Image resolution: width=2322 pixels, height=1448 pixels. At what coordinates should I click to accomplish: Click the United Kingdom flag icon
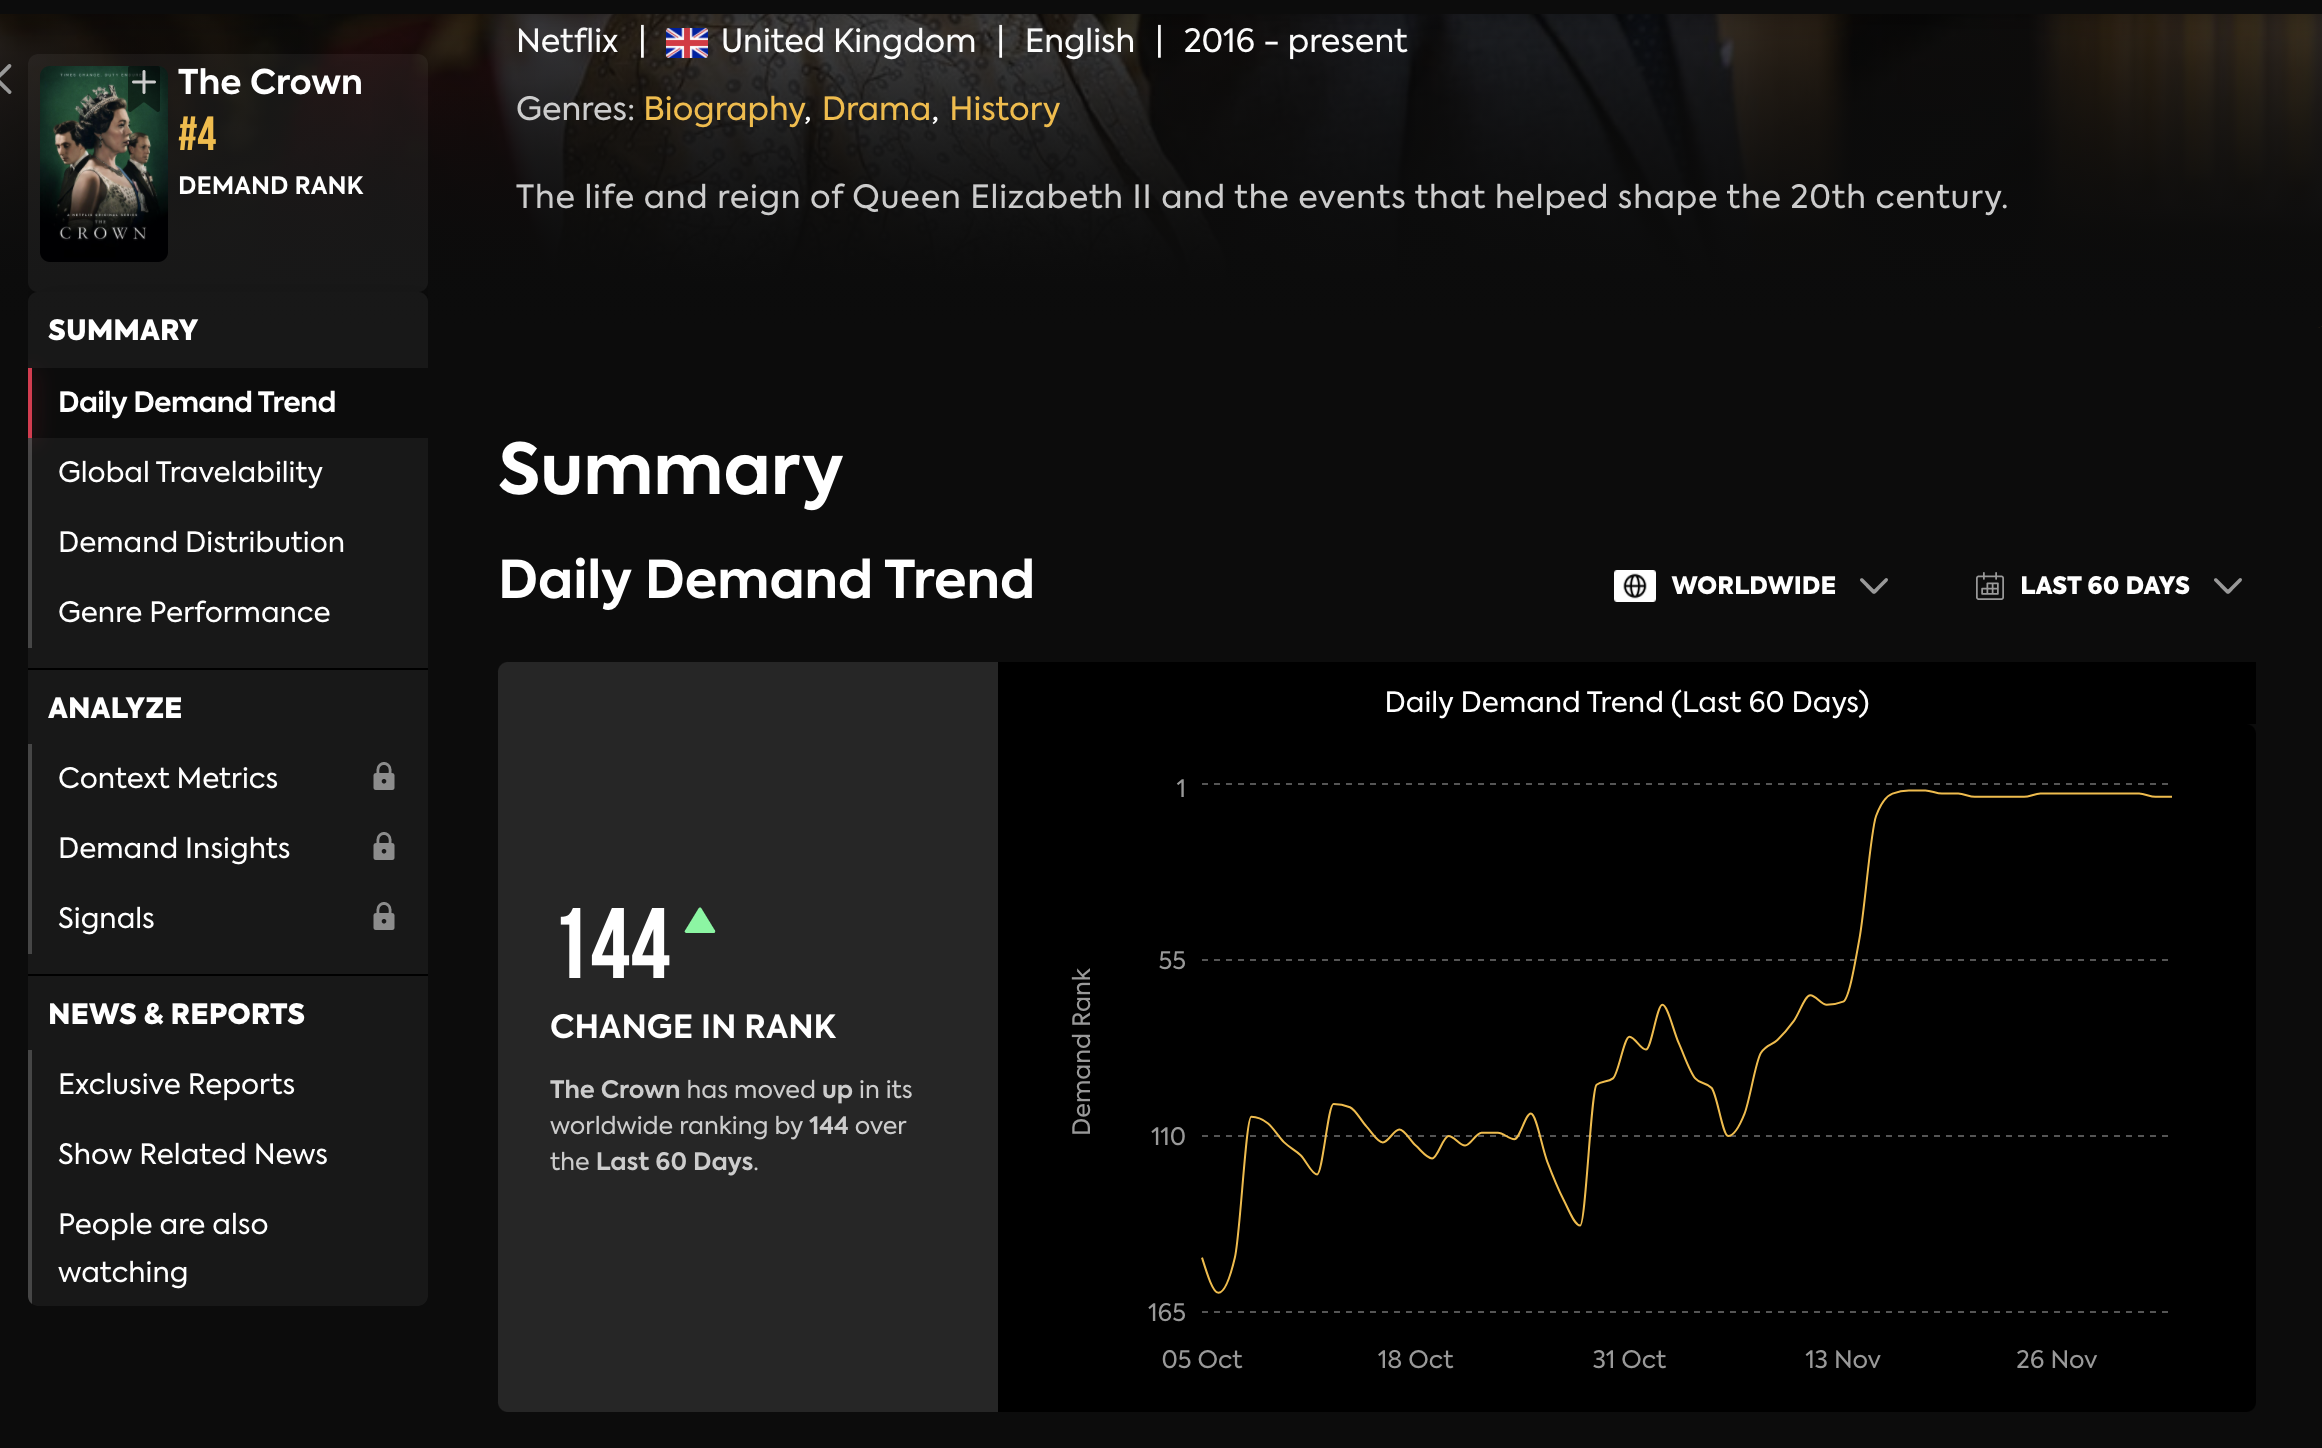[x=686, y=42]
